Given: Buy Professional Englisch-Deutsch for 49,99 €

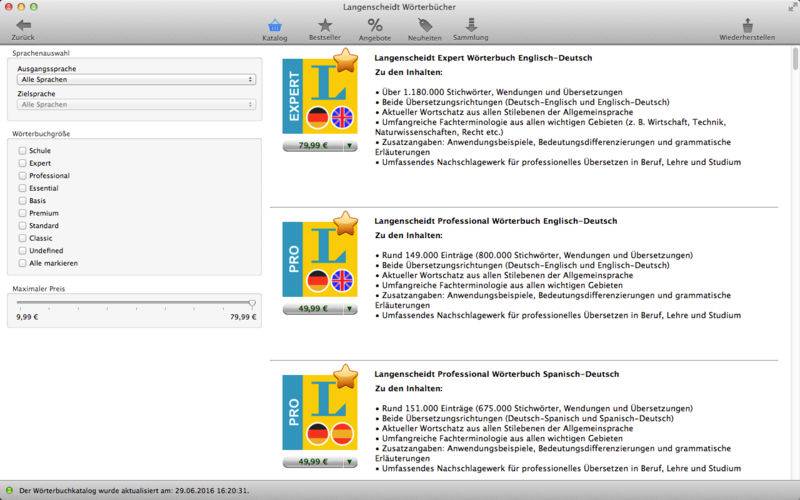Looking at the screenshot, I should 313,309.
